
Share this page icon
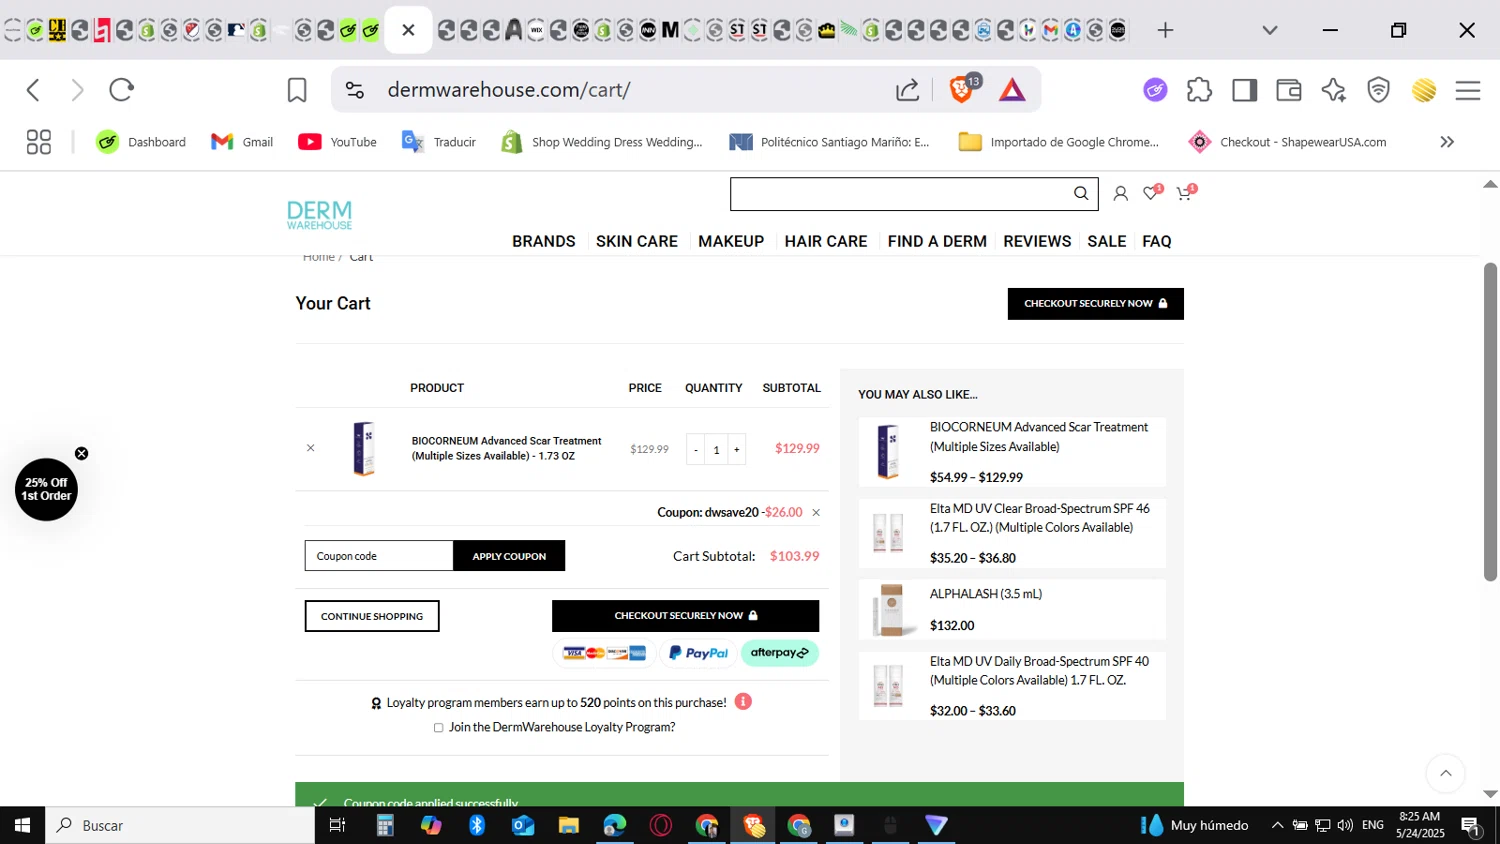point(907,90)
